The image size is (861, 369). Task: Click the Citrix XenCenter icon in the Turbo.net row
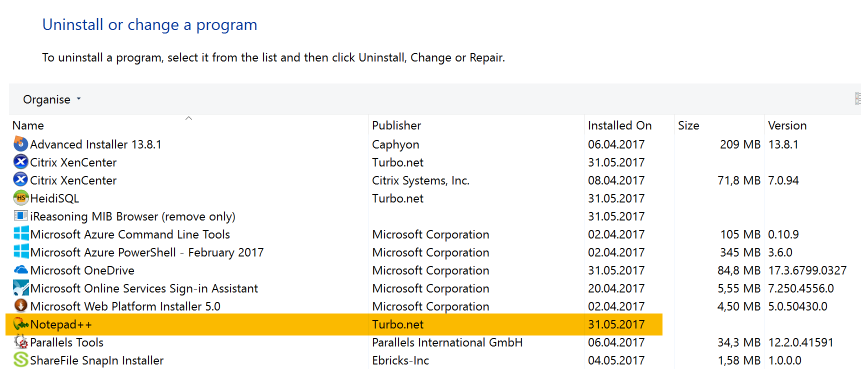pyautogui.click(x=20, y=163)
